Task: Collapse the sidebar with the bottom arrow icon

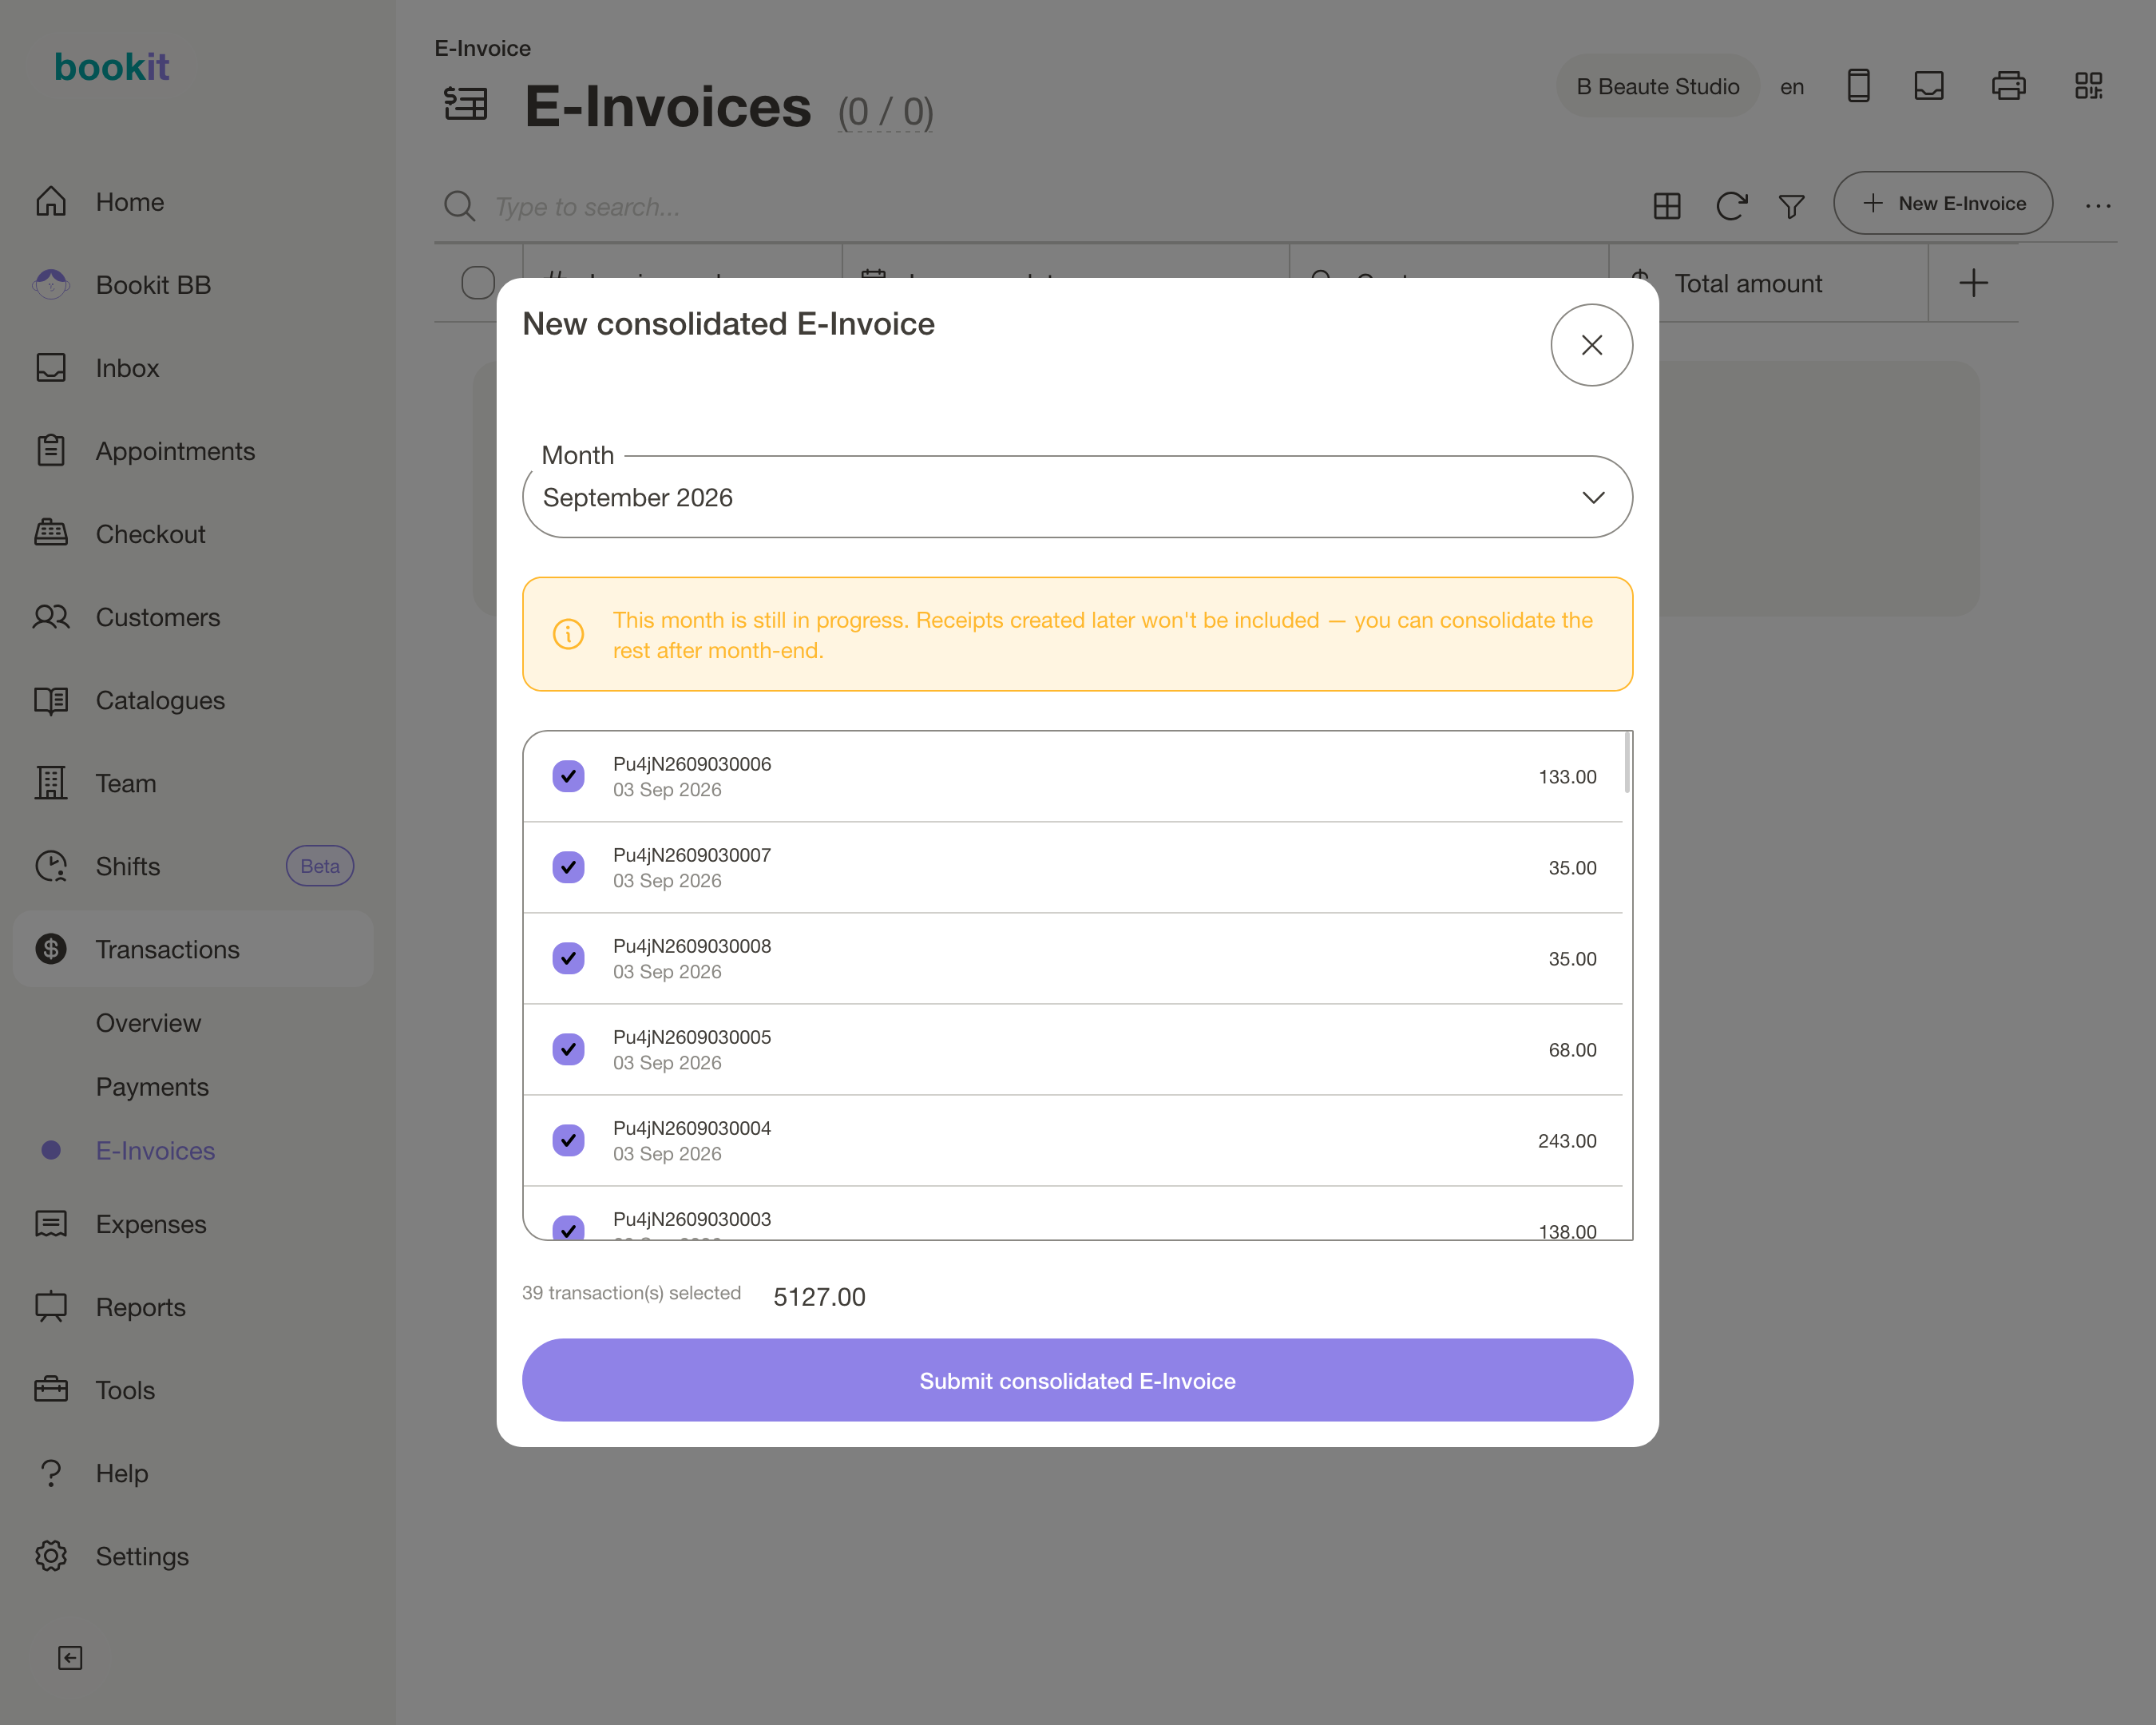Action: click(70, 1657)
